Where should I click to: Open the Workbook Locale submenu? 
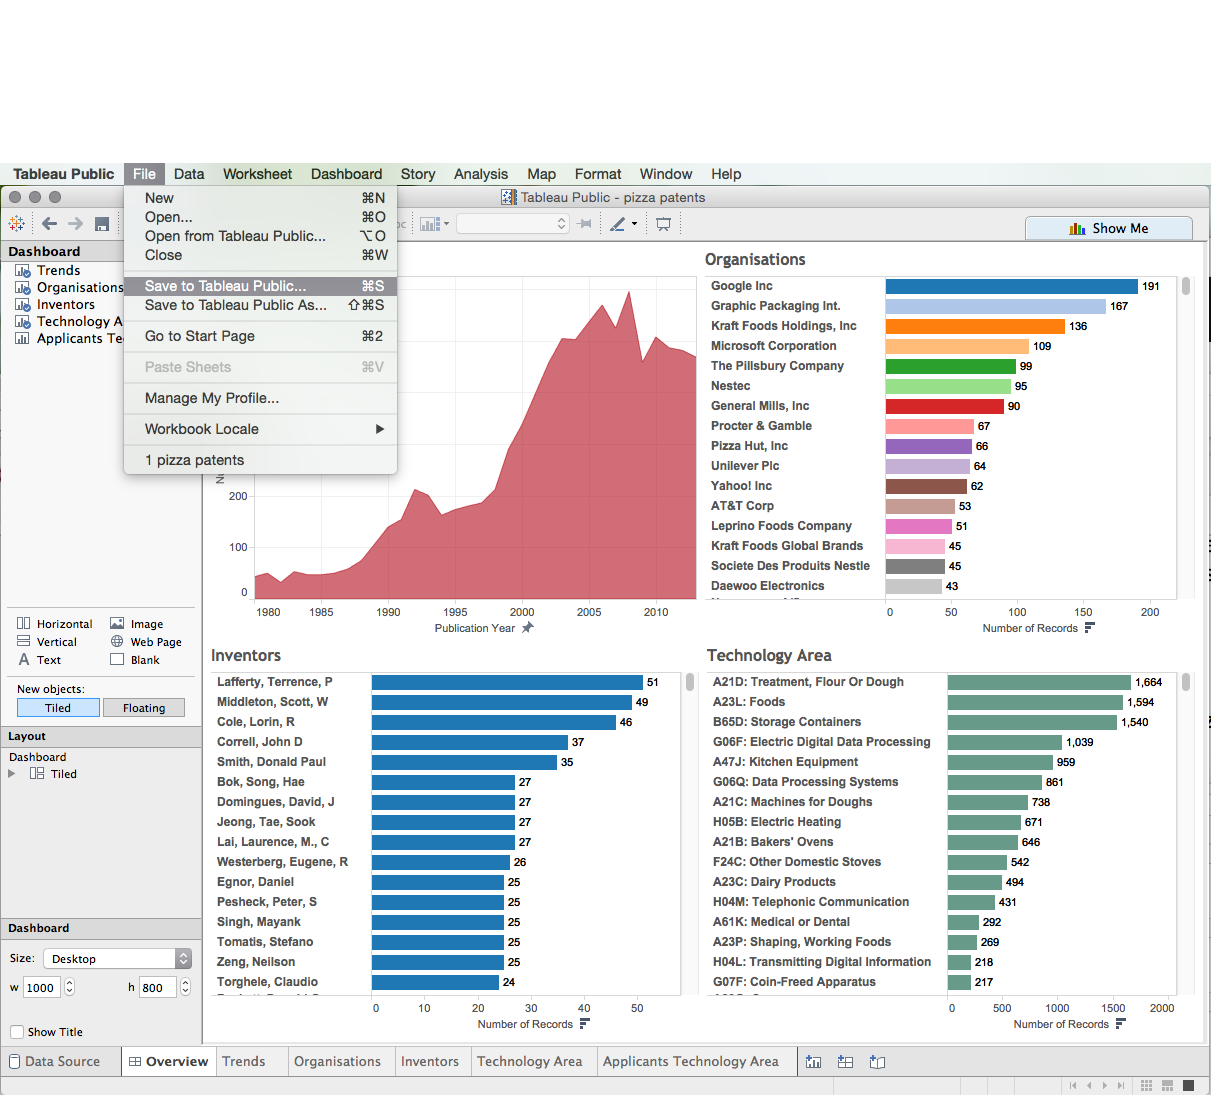click(260, 429)
